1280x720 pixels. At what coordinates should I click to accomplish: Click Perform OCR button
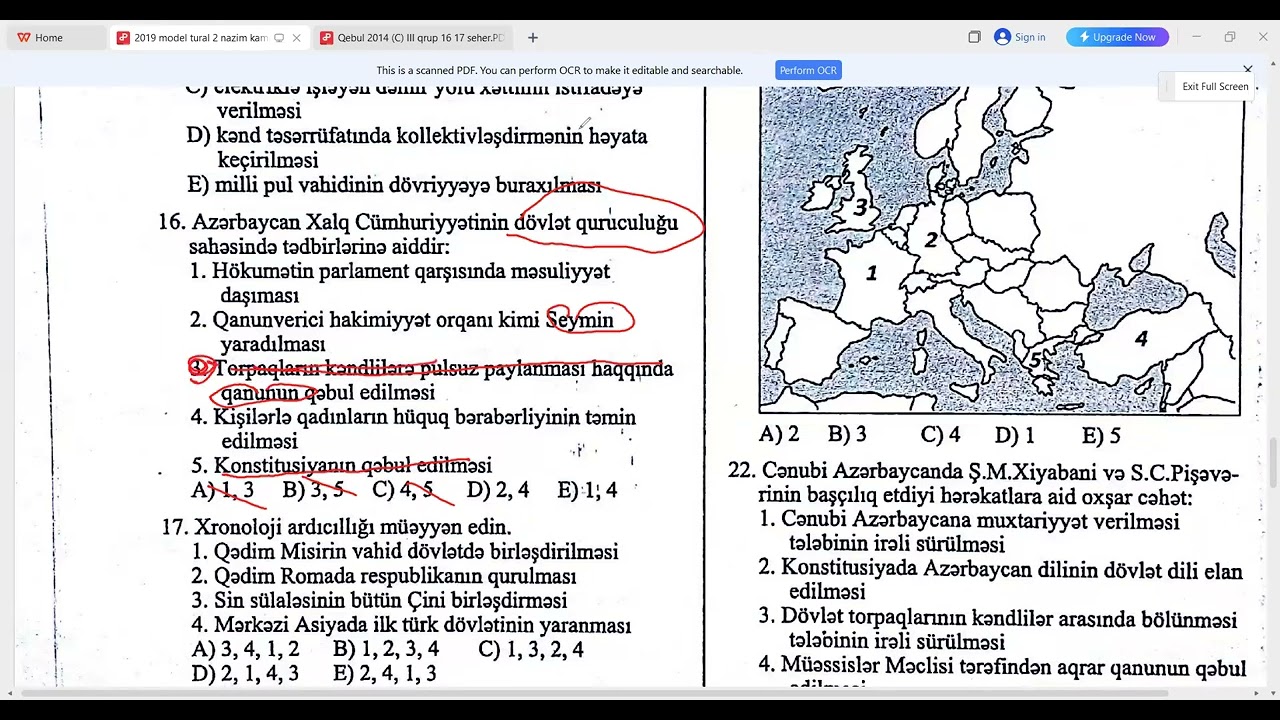(808, 70)
